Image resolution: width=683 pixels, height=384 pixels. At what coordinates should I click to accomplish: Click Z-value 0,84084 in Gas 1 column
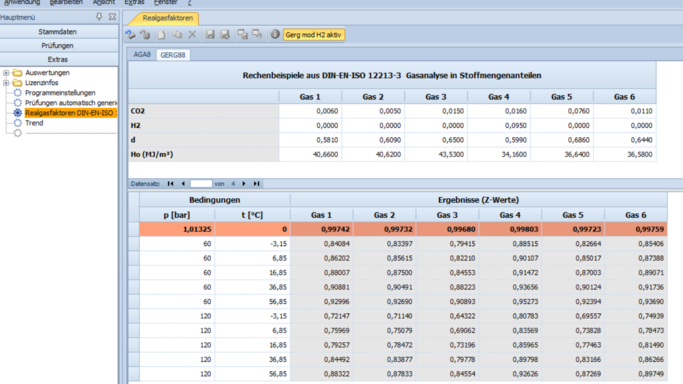coord(321,244)
